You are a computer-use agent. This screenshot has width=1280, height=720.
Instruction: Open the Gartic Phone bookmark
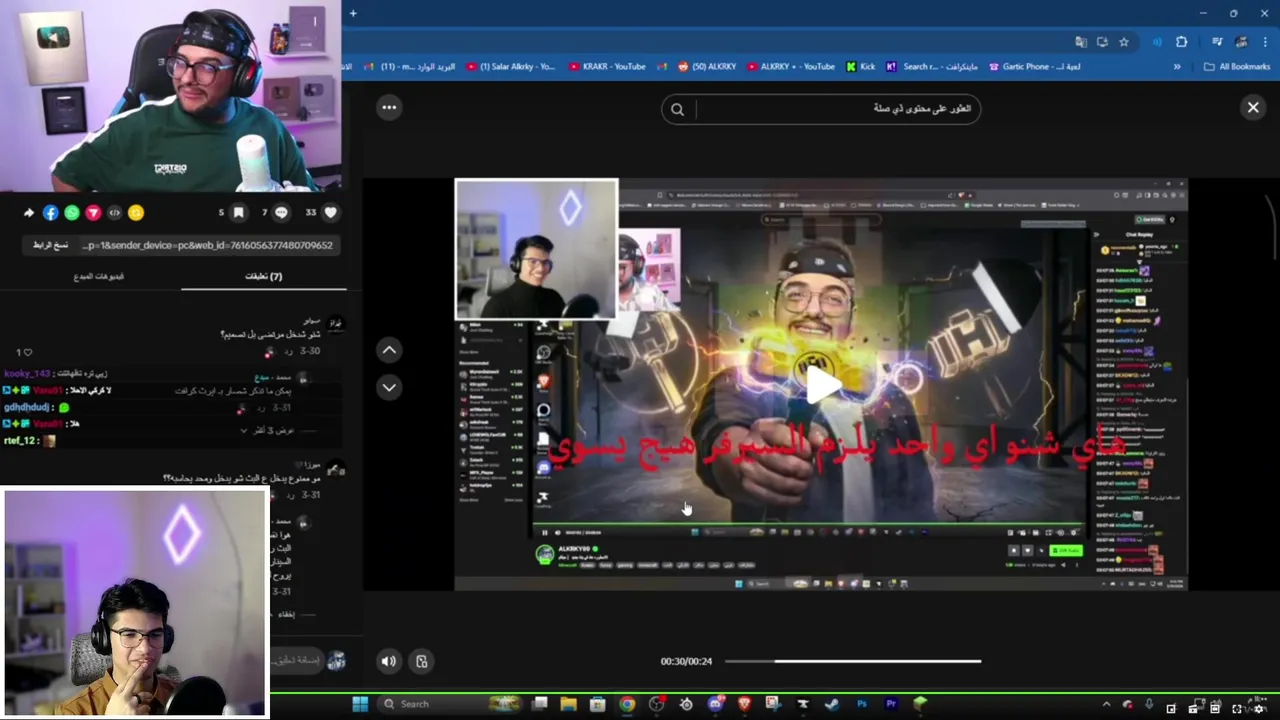point(1033,67)
